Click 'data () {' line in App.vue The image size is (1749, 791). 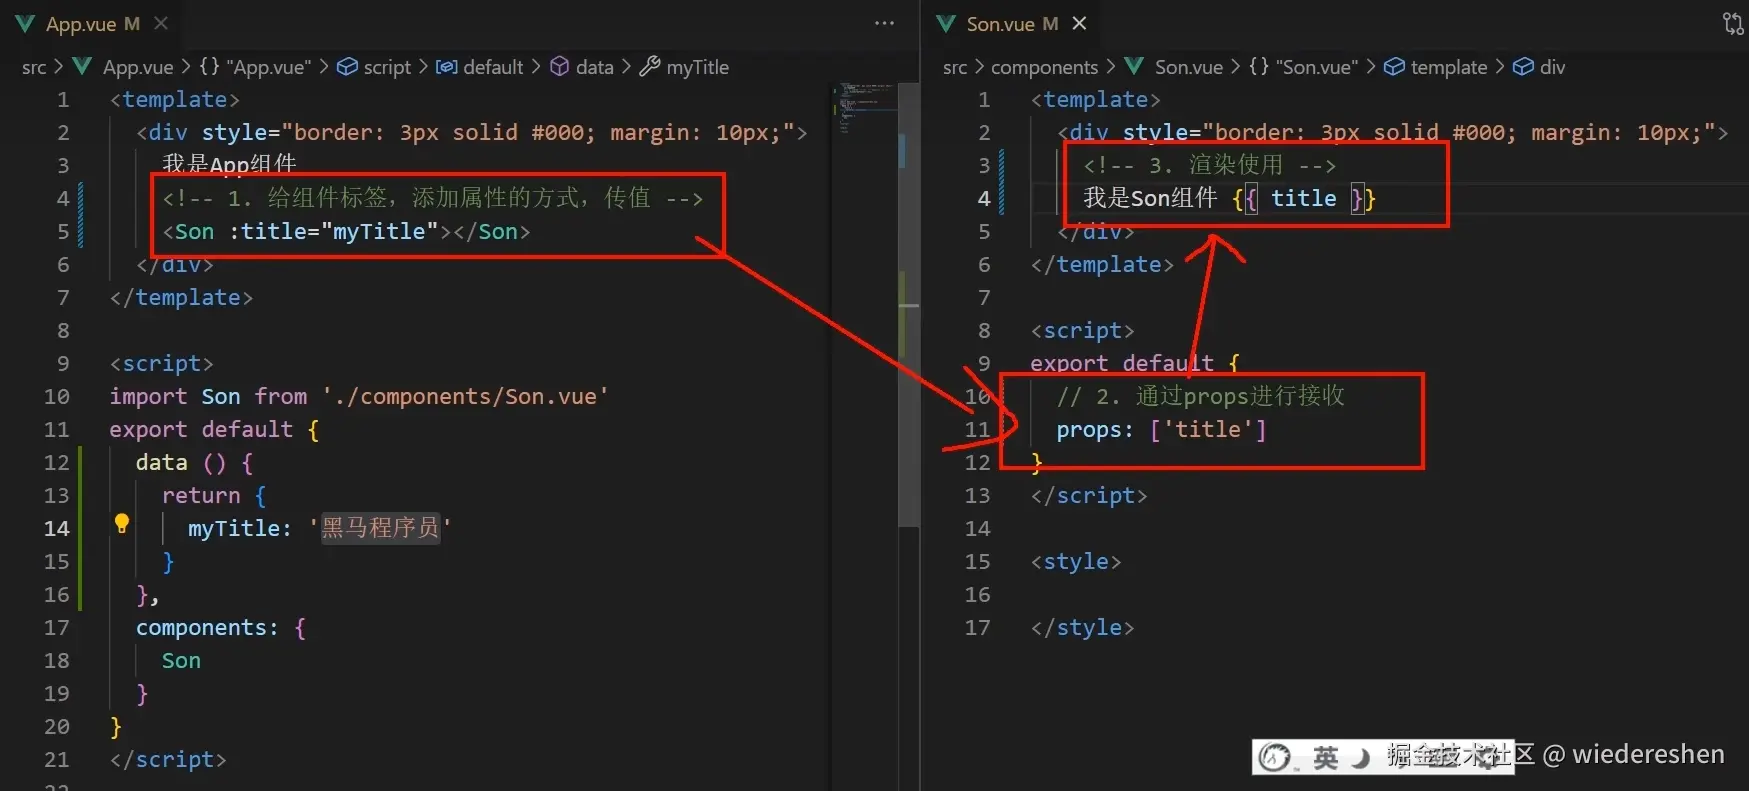195,462
